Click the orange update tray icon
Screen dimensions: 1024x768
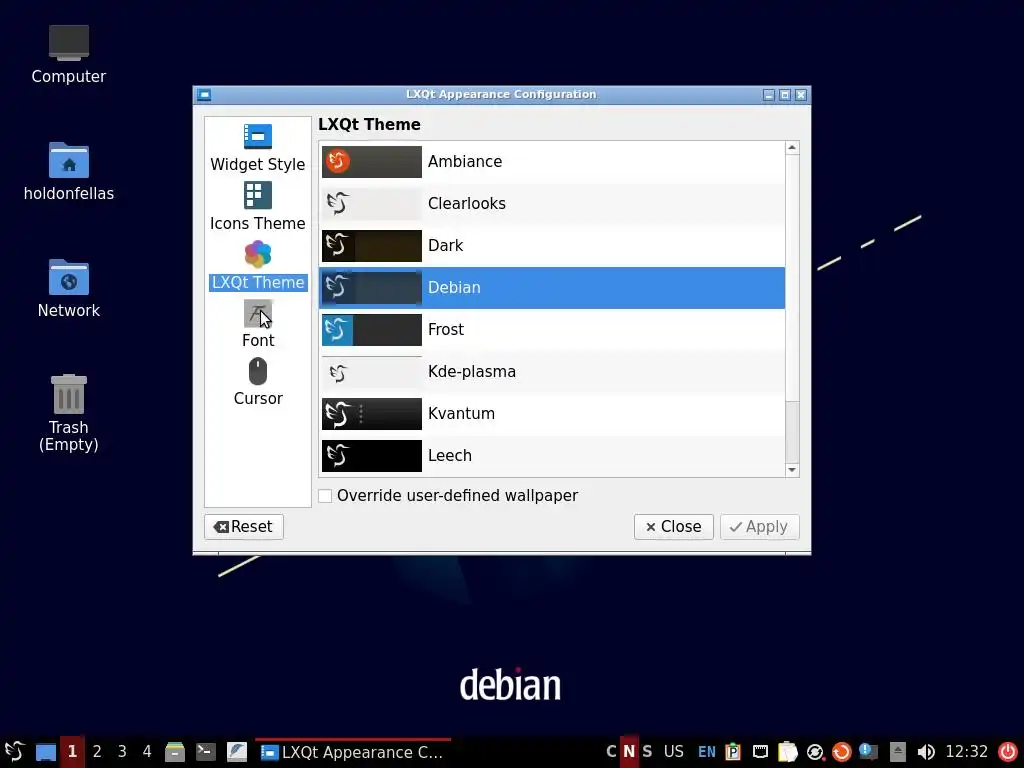tap(841, 752)
